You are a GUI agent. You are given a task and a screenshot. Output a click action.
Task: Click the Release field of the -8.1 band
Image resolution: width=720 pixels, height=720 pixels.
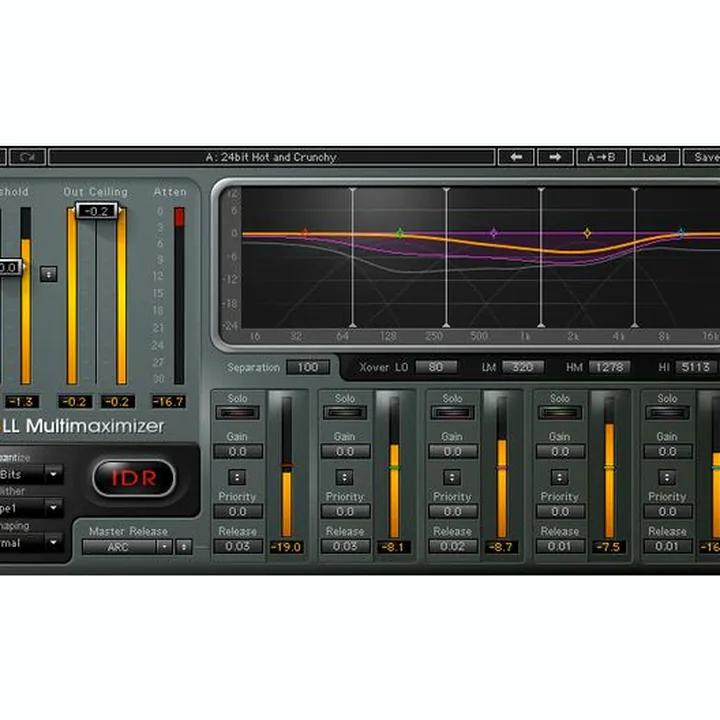pyautogui.click(x=345, y=546)
